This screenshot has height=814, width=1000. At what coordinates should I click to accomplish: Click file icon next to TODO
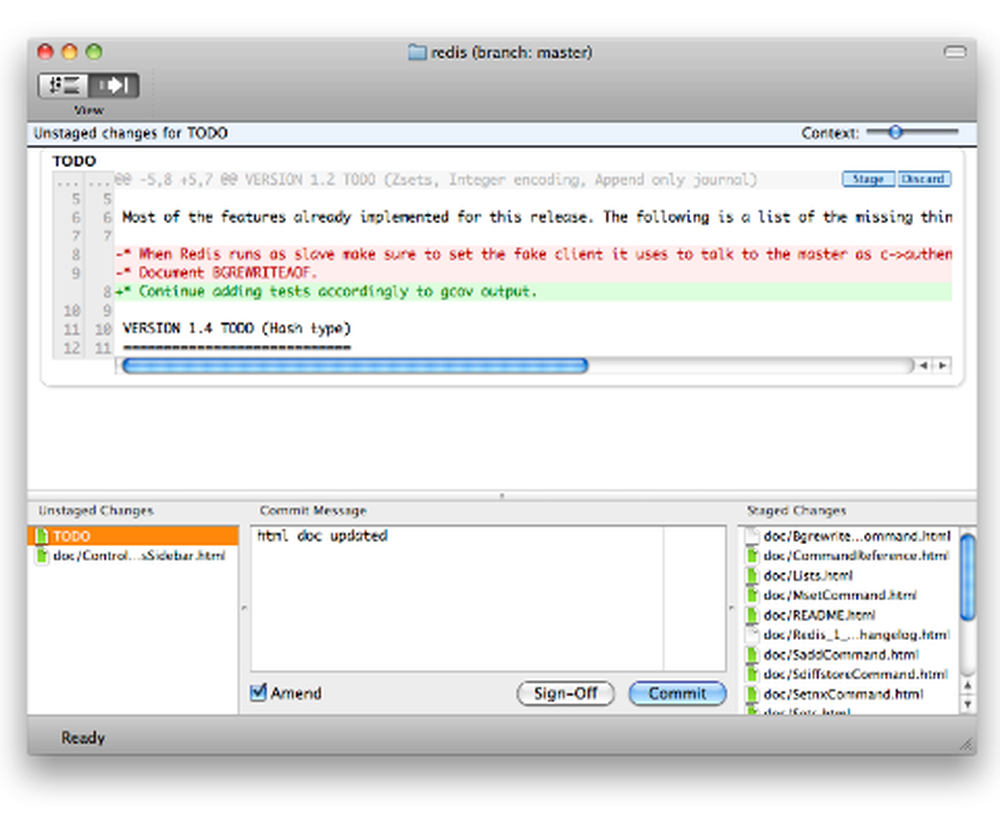click(42, 535)
